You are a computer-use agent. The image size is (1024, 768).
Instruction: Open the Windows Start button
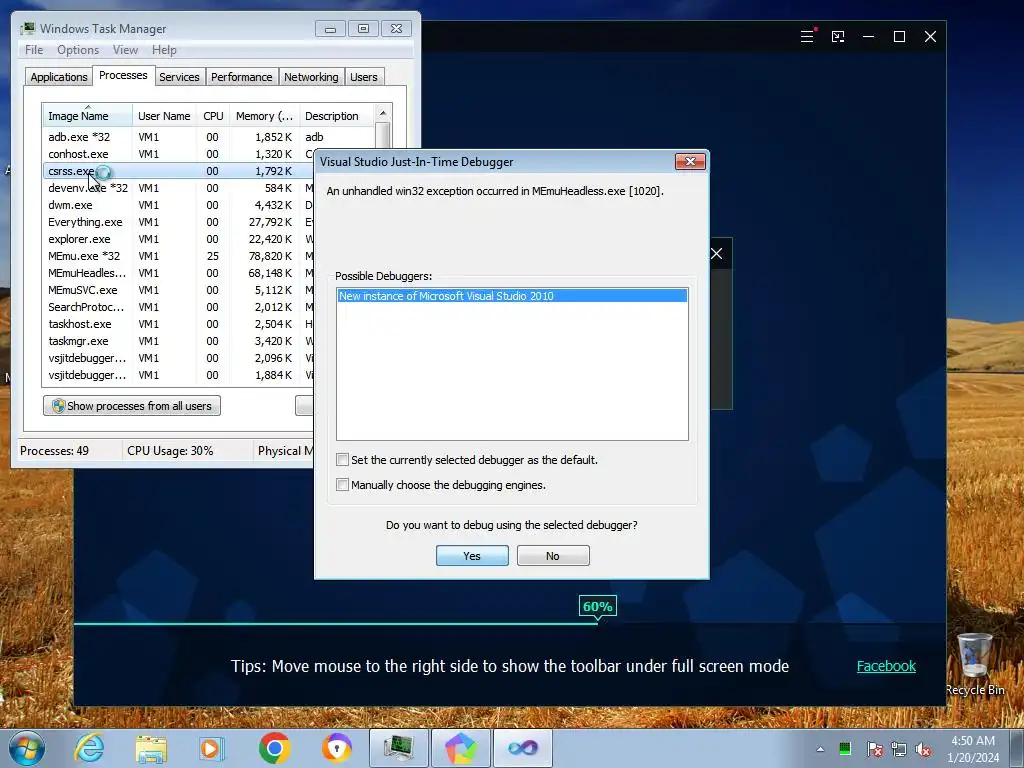[26, 748]
